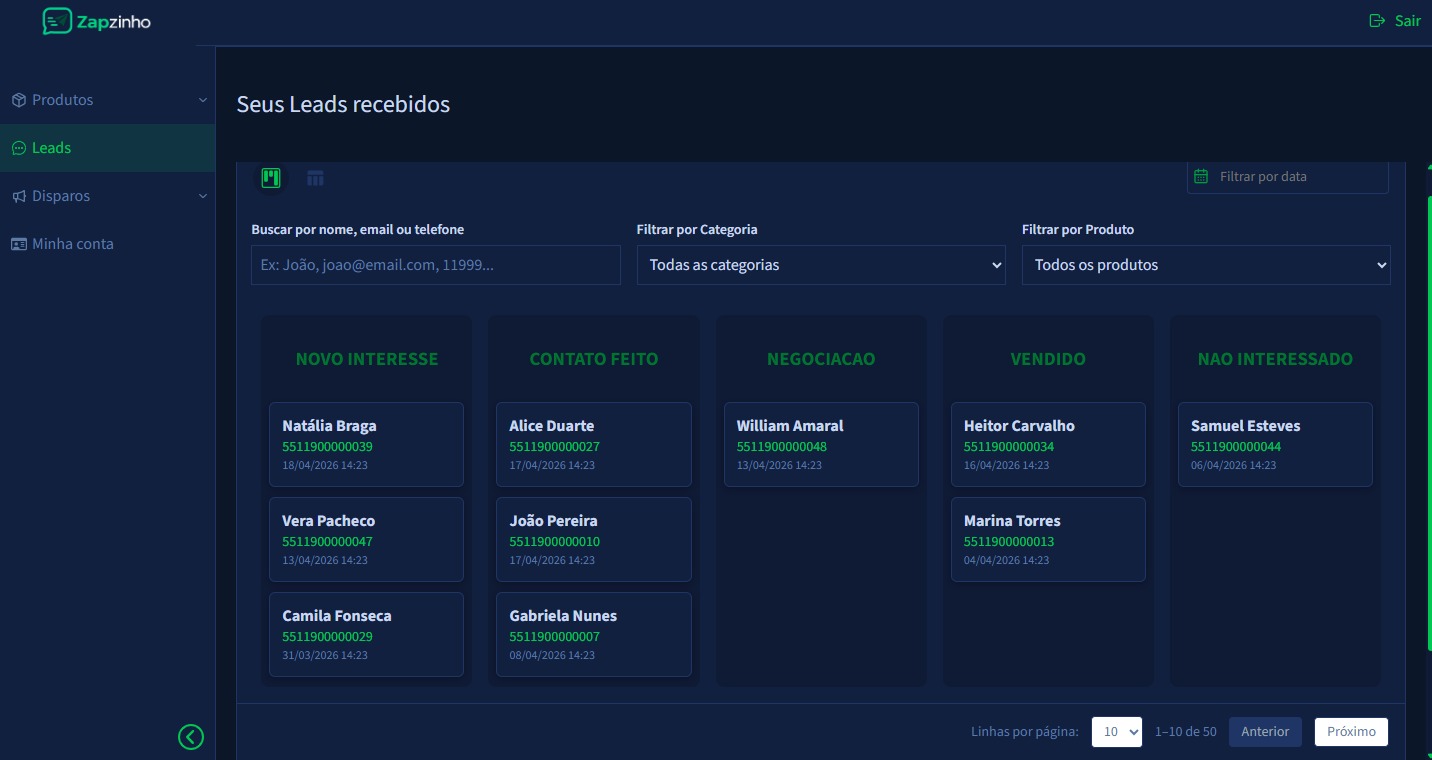Screen dimensions: 1432x760
Task: Collapse the sidebar with the arrow icon
Action: 190,737
